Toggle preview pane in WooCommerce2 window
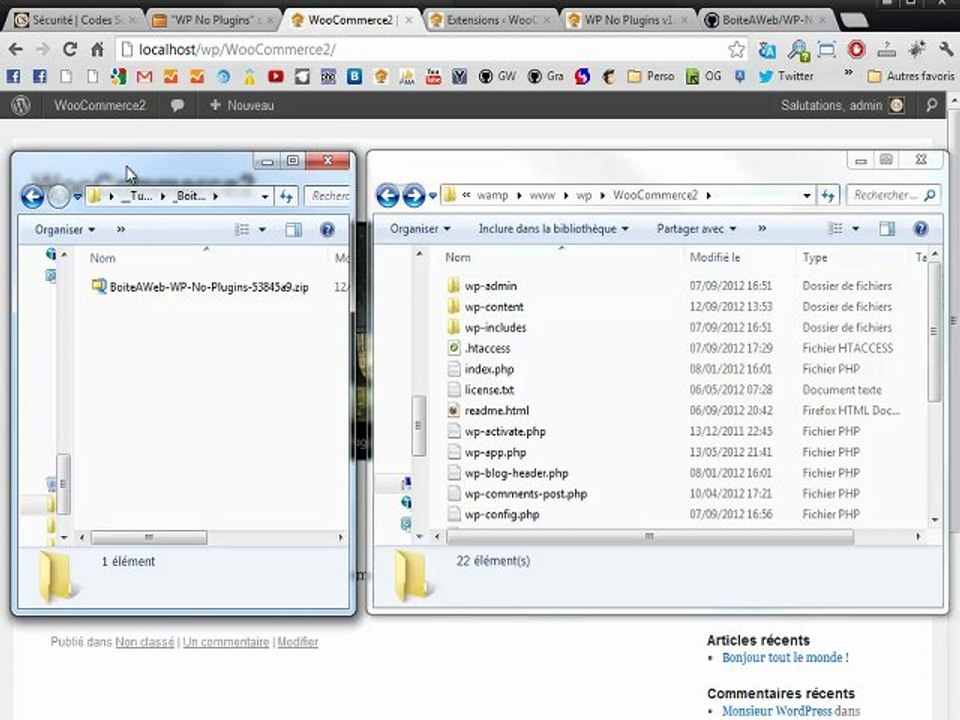Screen dimensions: 960x720 click(887, 228)
